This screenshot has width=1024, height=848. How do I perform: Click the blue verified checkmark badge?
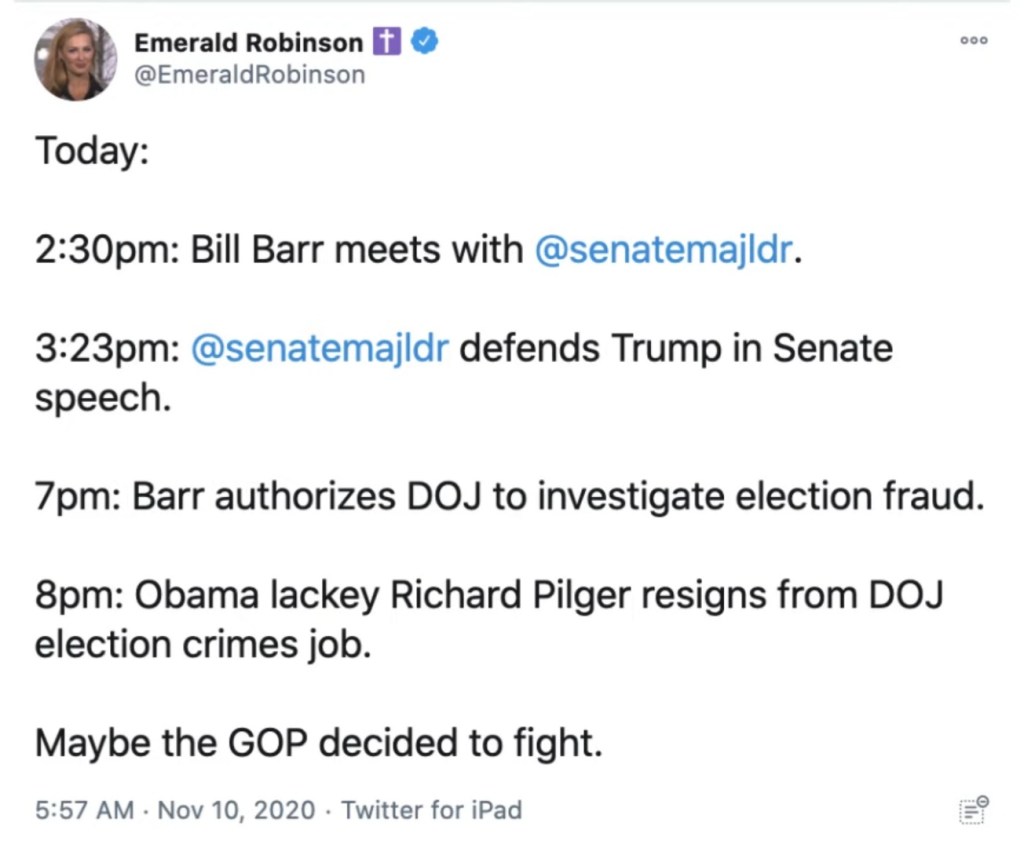[425, 42]
